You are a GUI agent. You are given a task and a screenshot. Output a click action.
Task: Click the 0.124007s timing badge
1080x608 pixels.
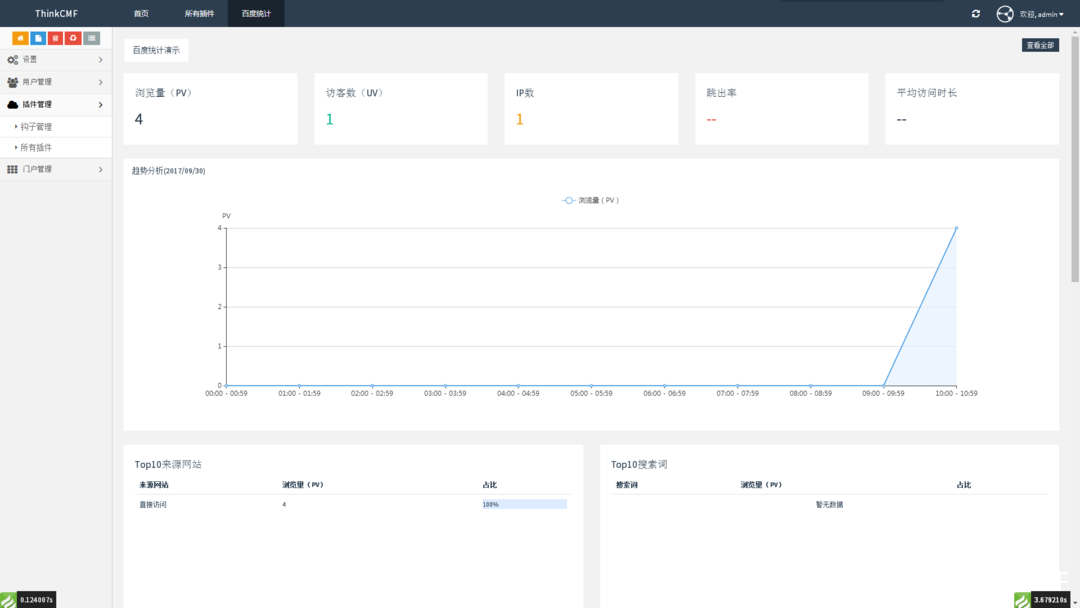point(37,600)
